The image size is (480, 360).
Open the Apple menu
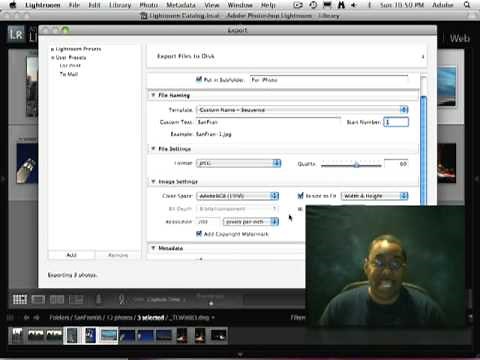tap(13, 5)
